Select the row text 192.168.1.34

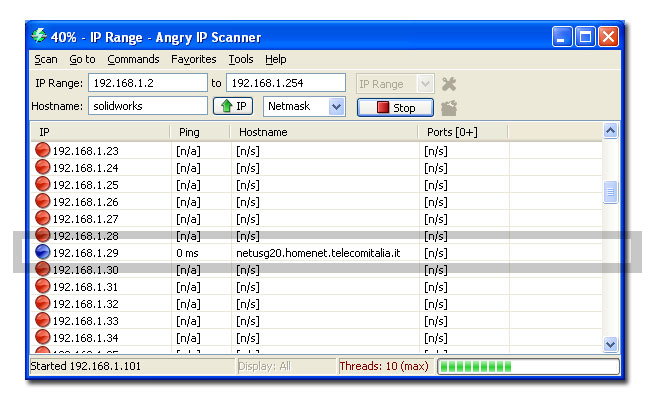tap(85, 338)
